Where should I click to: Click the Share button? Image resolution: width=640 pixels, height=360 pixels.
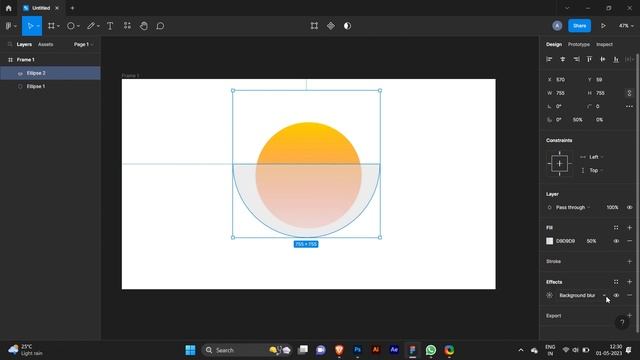point(579,26)
